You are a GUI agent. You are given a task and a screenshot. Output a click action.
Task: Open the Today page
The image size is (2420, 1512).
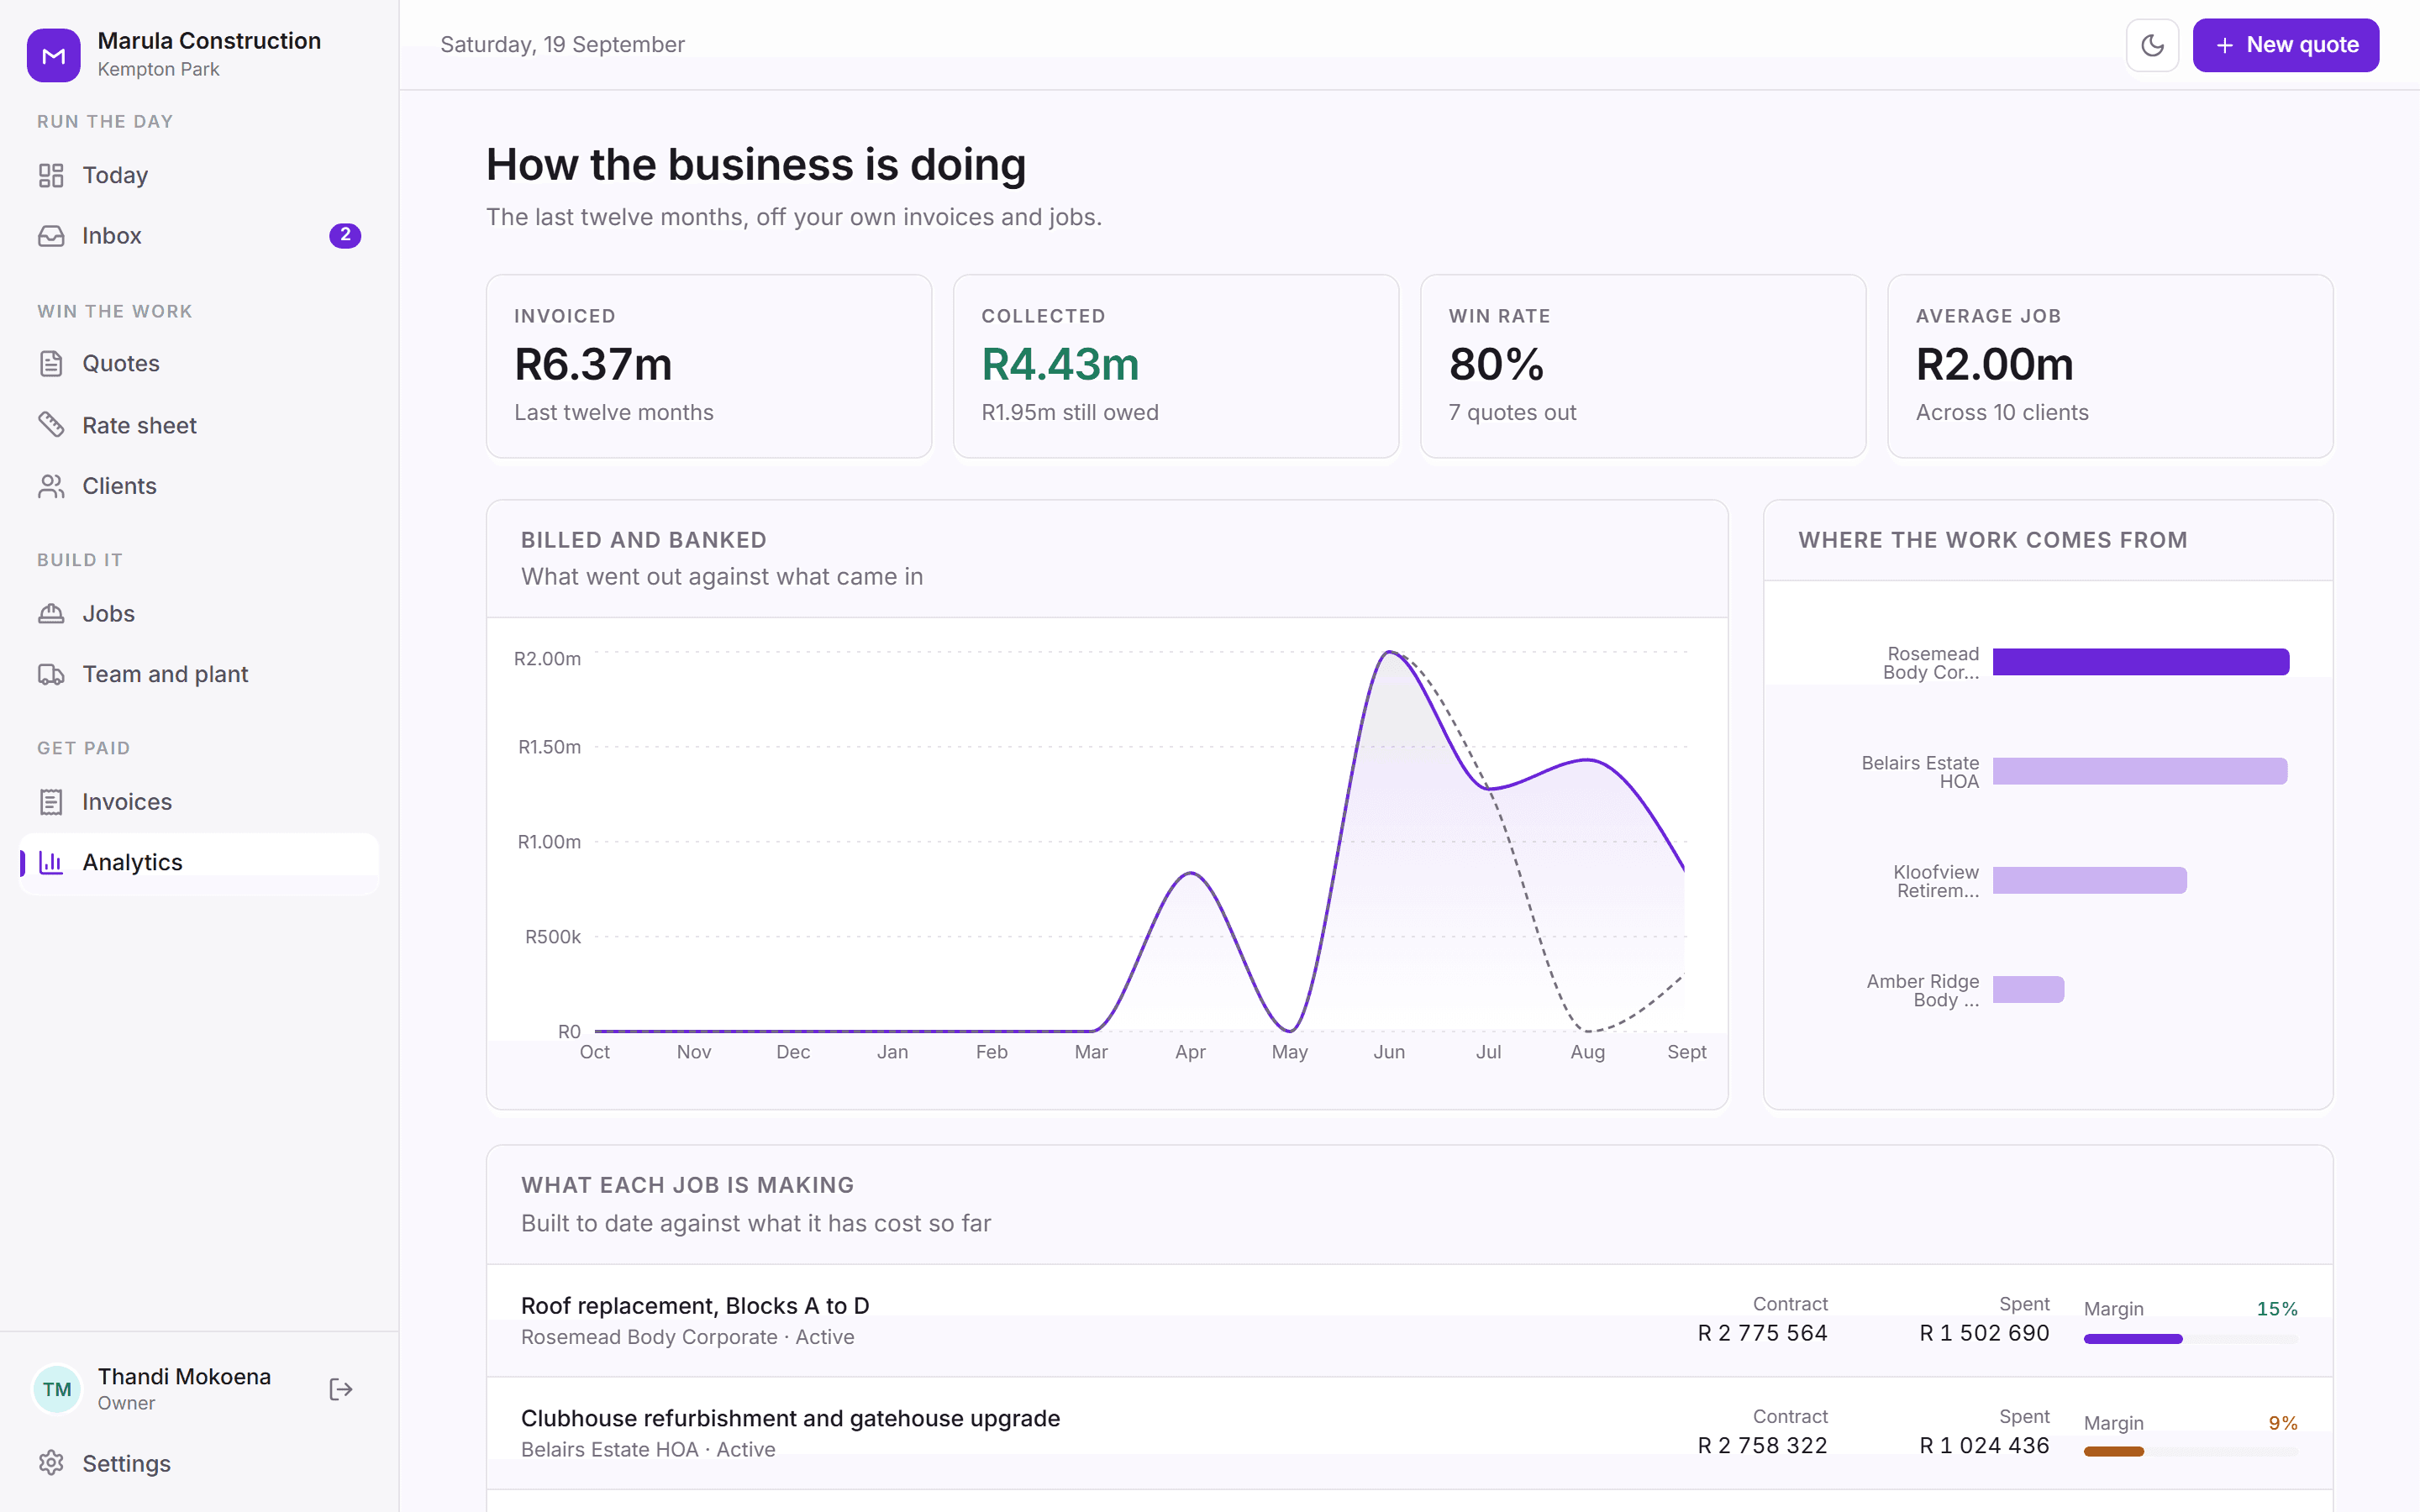click(199, 175)
